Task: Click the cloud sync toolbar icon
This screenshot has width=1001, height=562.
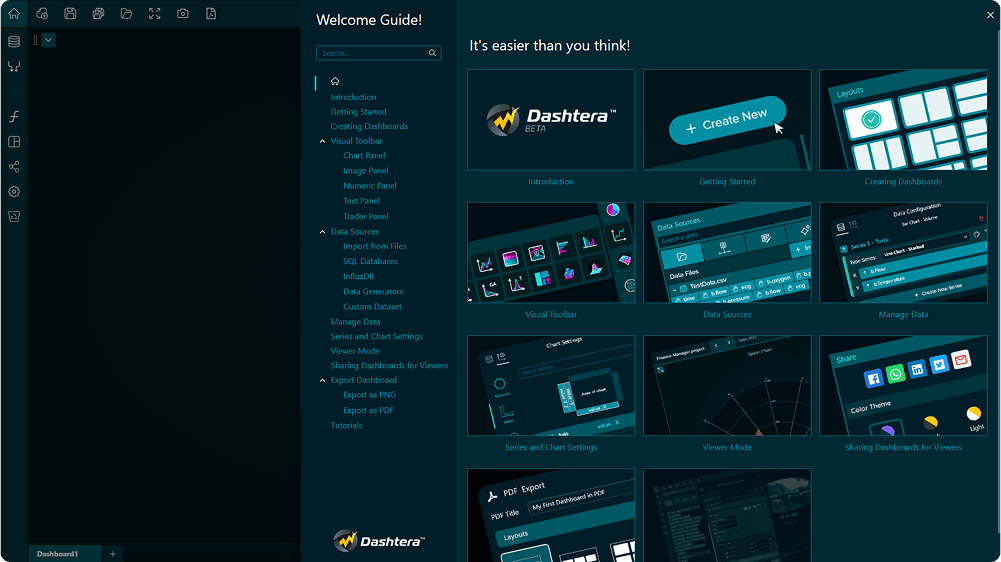Action: pyautogui.click(x=42, y=13)
